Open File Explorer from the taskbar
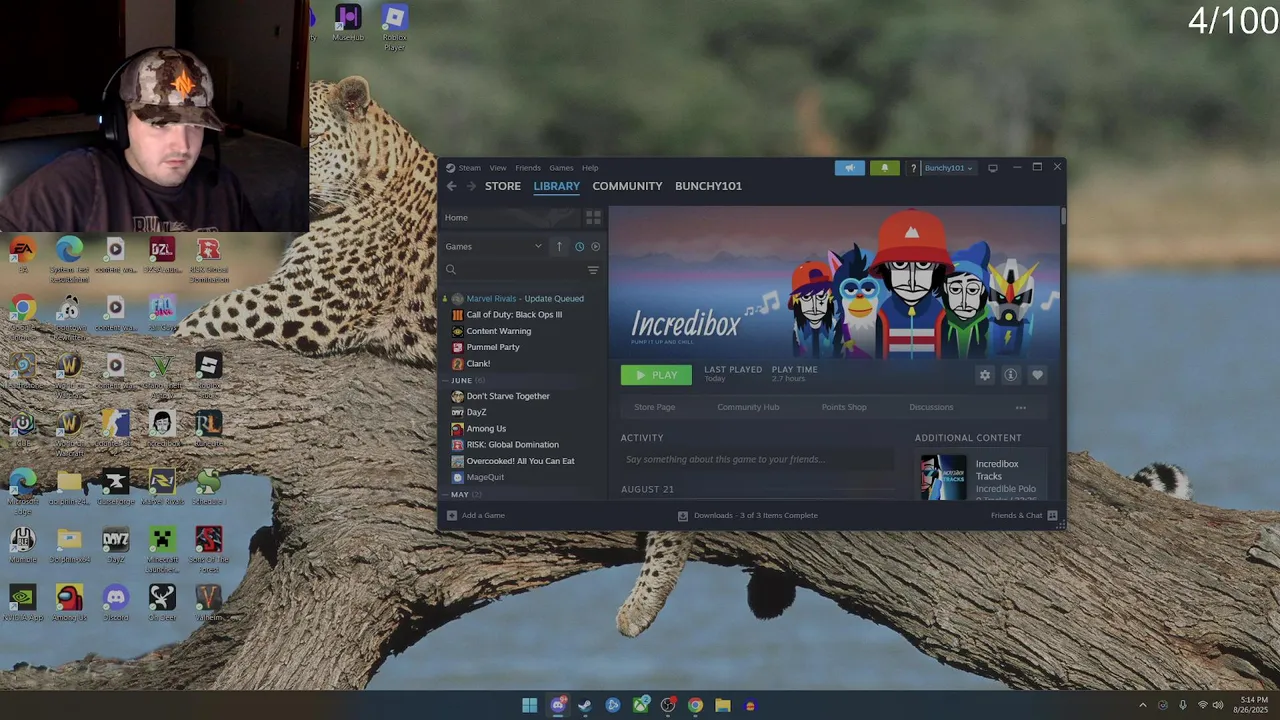This screenshot has height=720, width=1280. [x=722, y=705]
